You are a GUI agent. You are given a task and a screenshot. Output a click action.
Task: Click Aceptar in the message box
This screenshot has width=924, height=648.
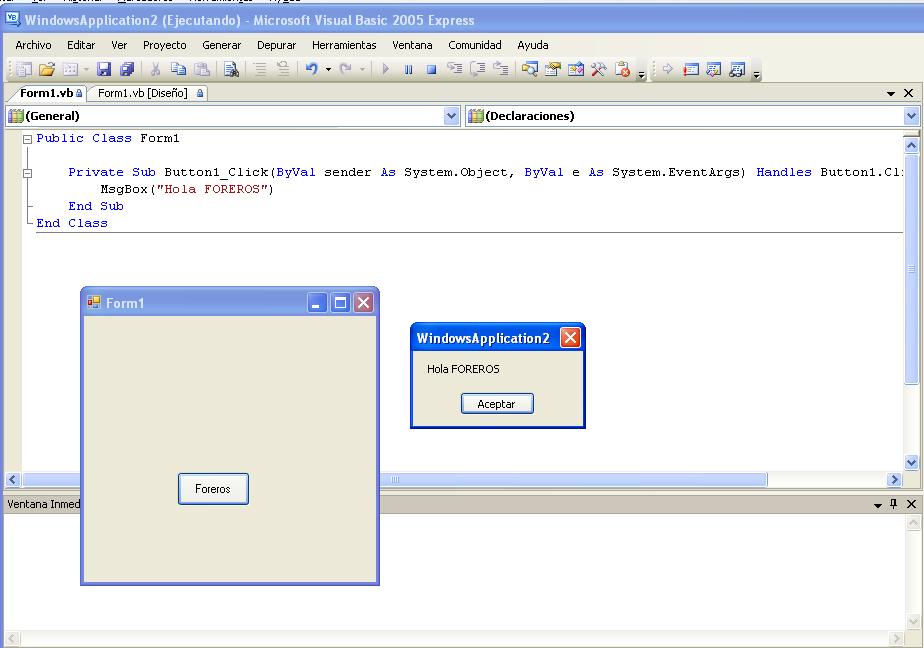[497, 404]
